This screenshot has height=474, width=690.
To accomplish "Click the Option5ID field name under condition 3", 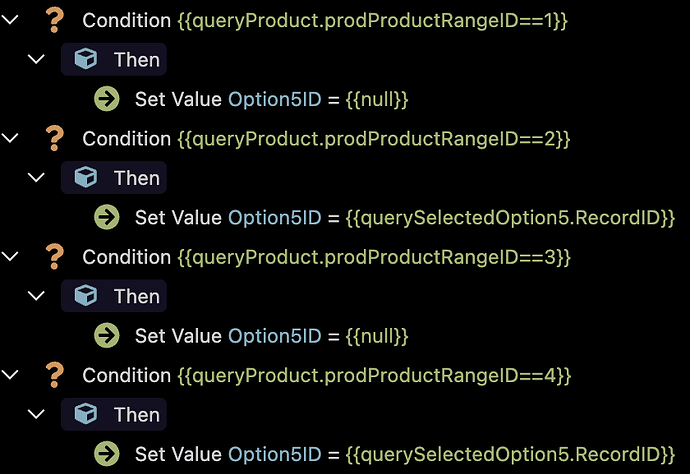I will coord(275,336).
